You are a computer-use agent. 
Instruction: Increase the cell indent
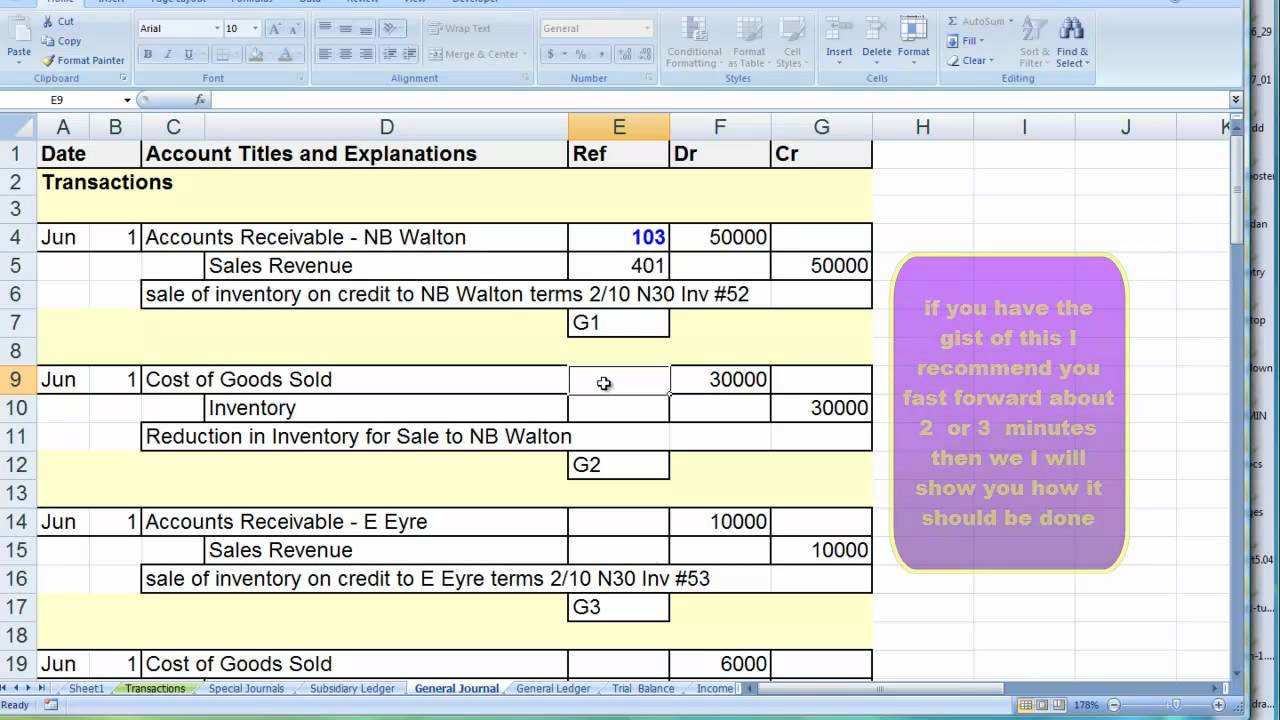click(x=408, y=55)
